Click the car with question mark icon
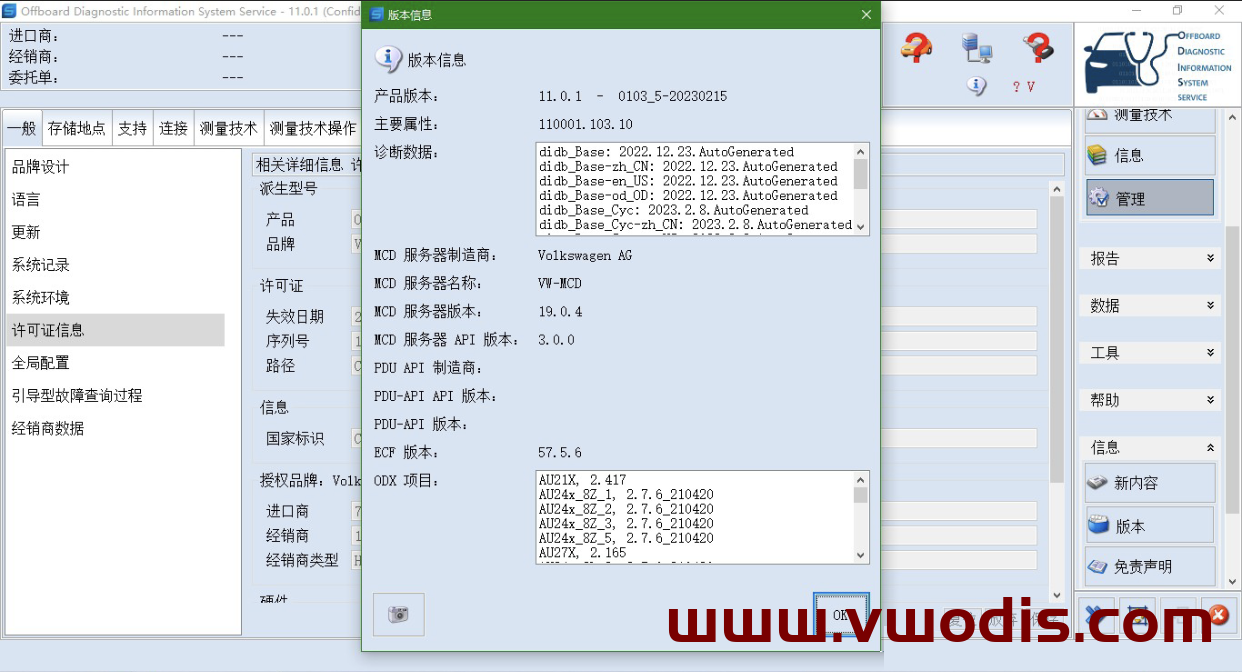Viewport: 1242px width, 672px height. [x=916, y=47]
